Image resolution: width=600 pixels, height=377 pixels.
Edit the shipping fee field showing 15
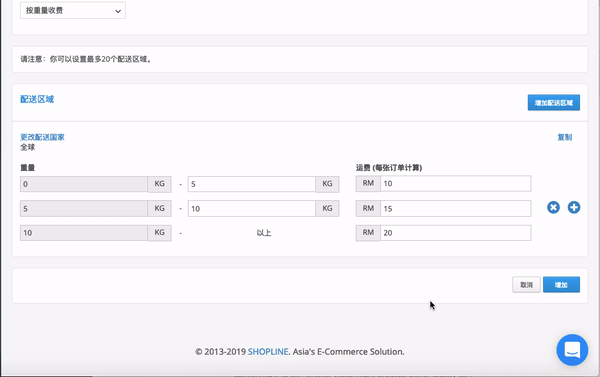[x=456, y=209]
